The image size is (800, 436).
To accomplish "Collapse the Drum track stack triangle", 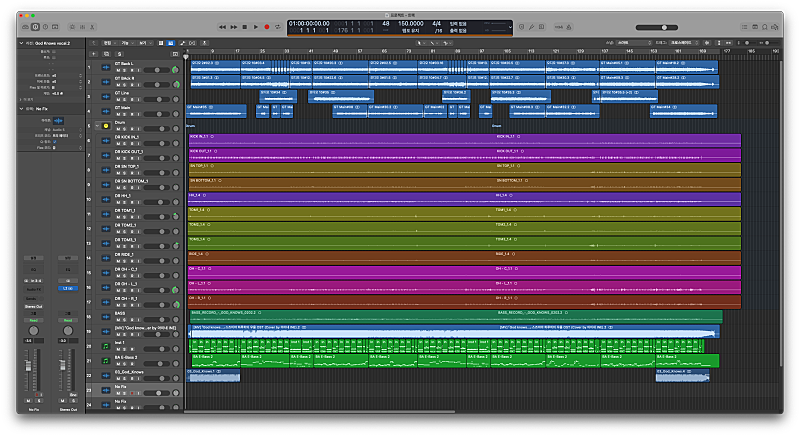I will 97,126.
